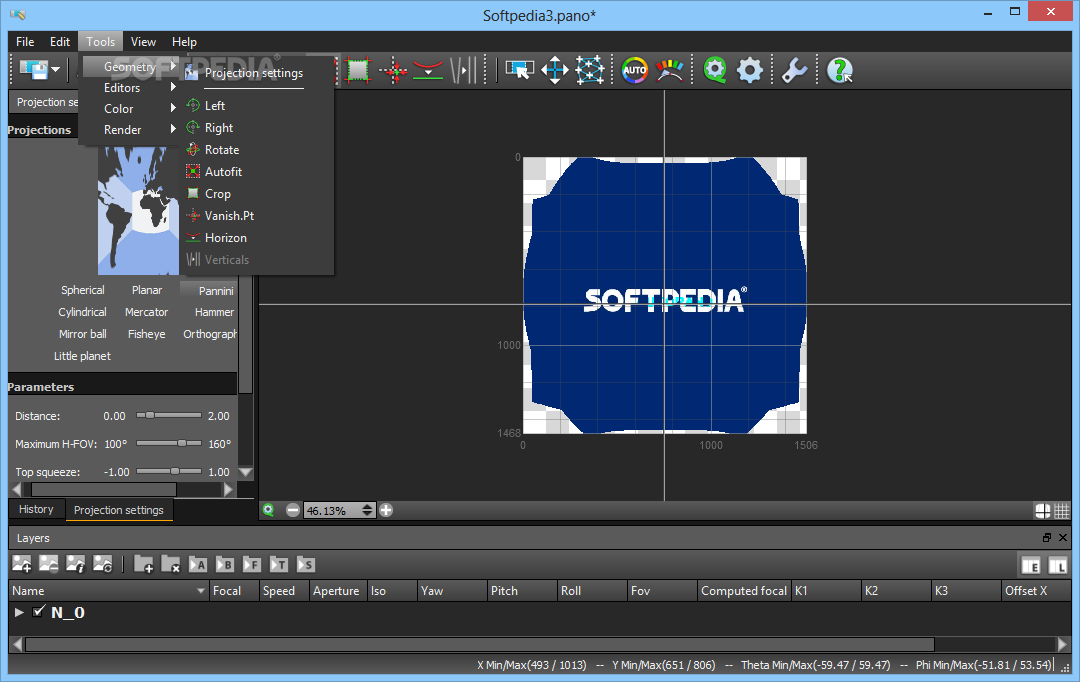Click the remove image icon in Layers

pos(48,564)
